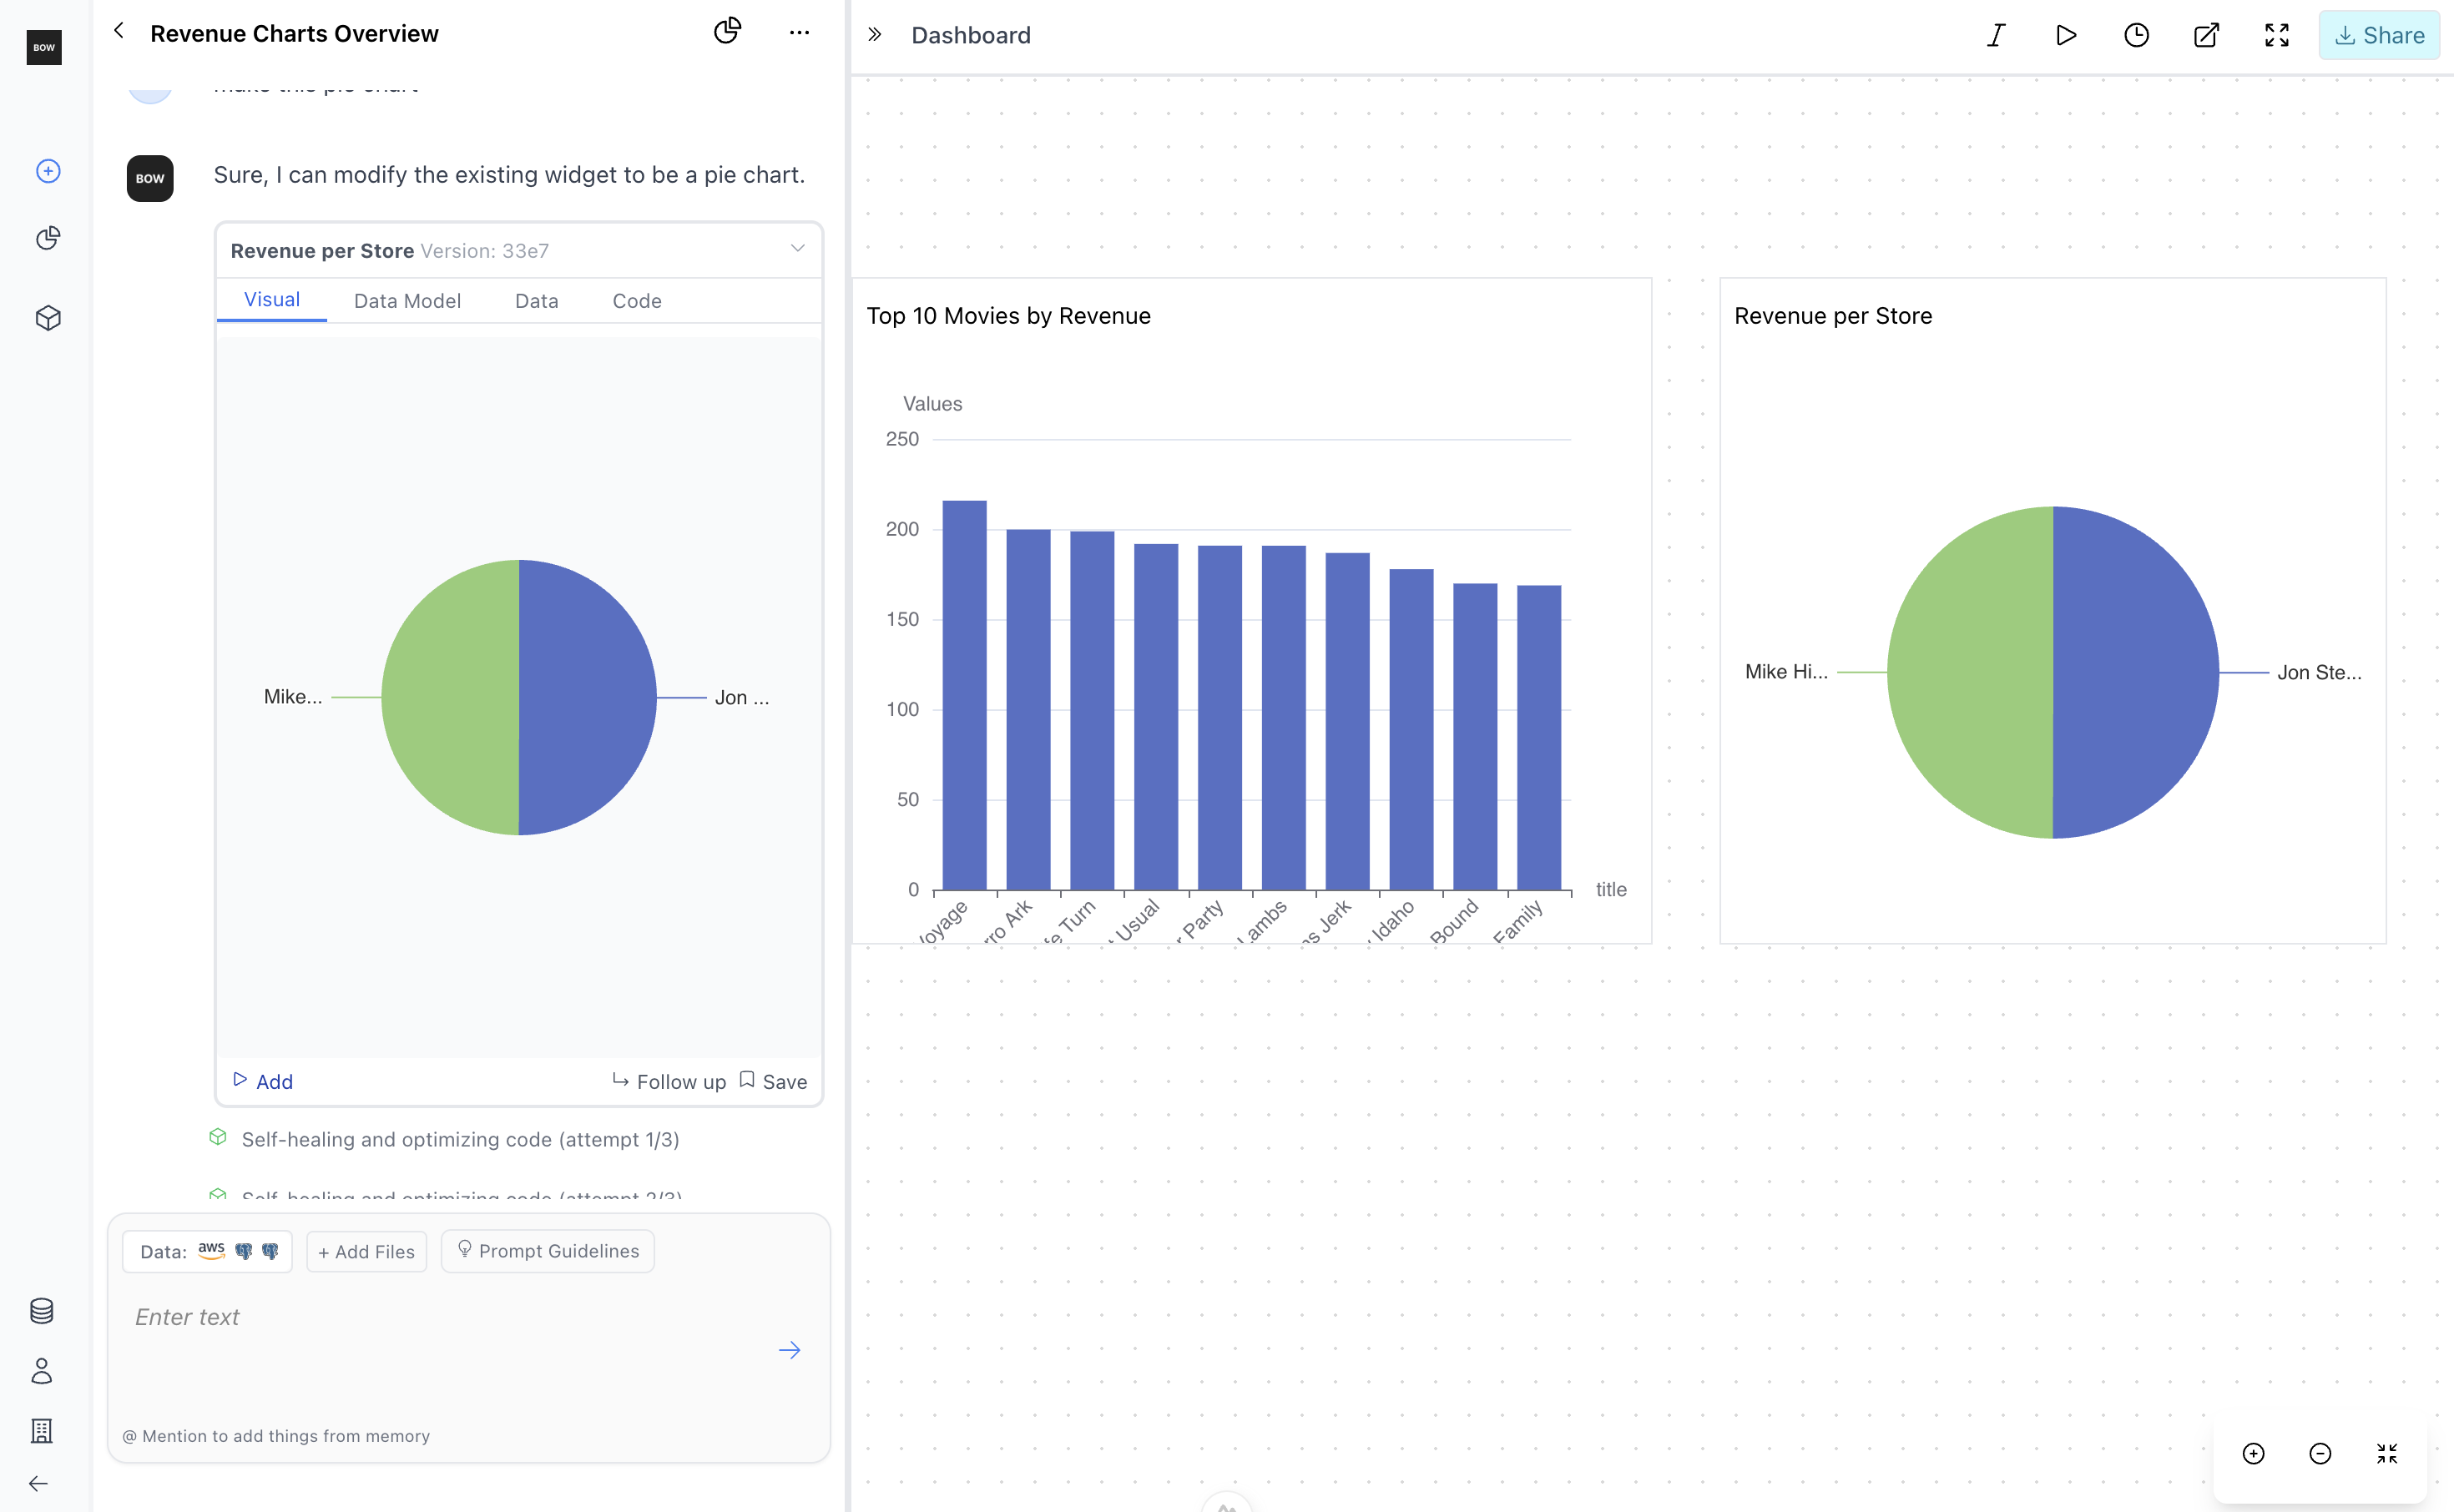Click green Mike slice in chat pie chart

pos(450,697)
